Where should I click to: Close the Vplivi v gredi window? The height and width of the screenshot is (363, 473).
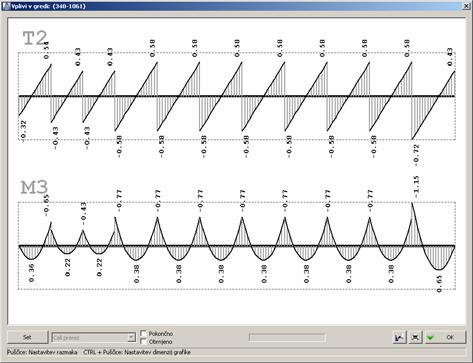click(467, 6)
